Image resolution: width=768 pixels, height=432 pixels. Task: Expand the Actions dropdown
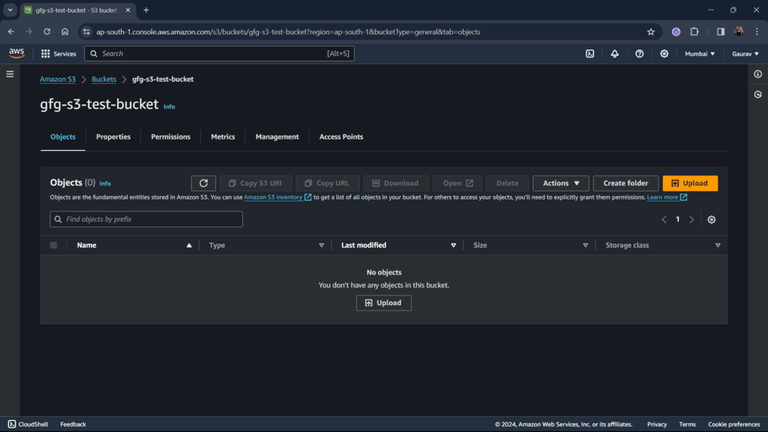[x=561, y=183]
